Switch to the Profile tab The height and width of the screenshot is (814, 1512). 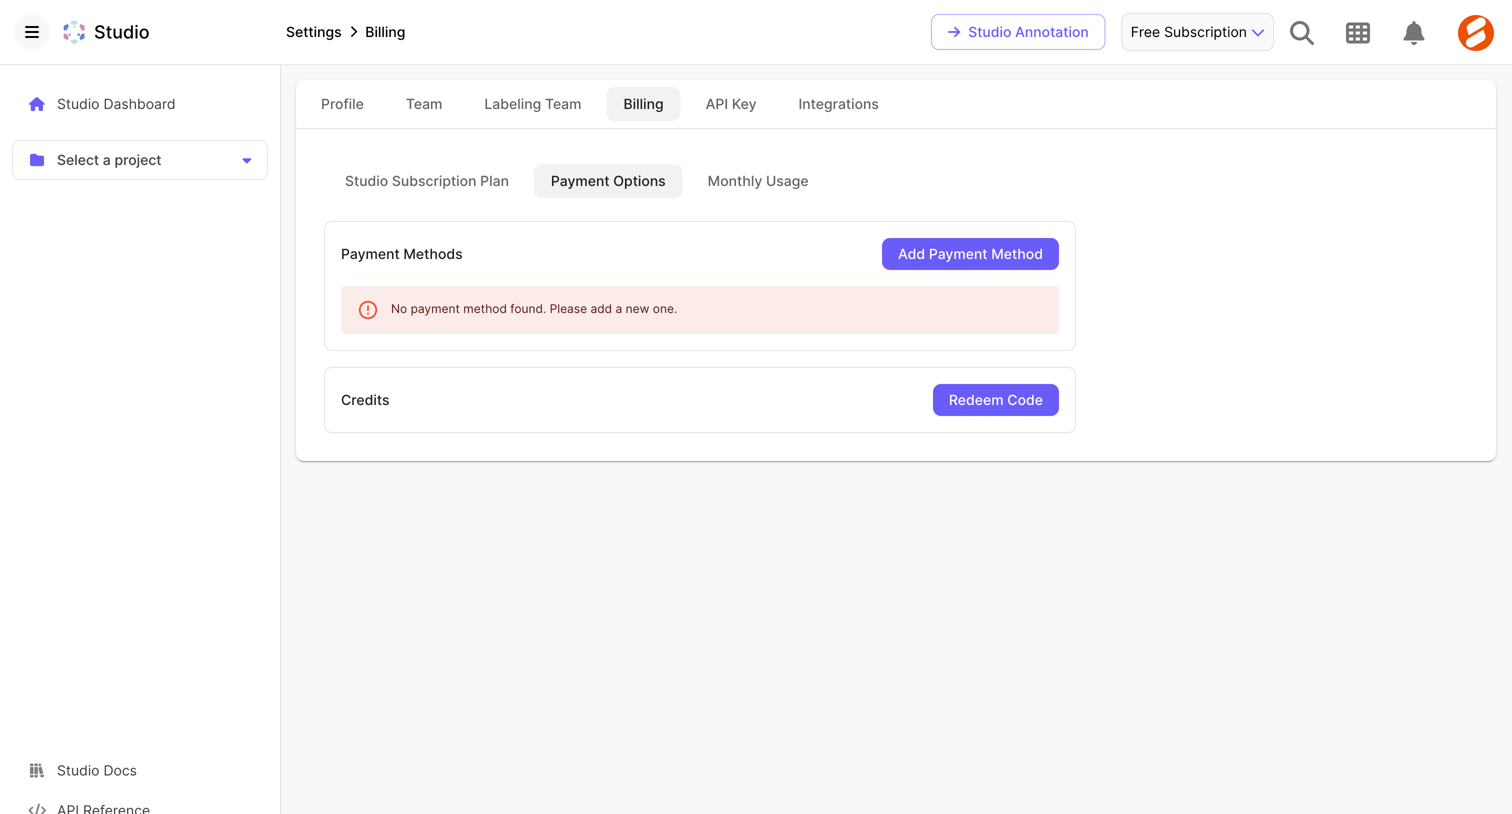(342, 104)
